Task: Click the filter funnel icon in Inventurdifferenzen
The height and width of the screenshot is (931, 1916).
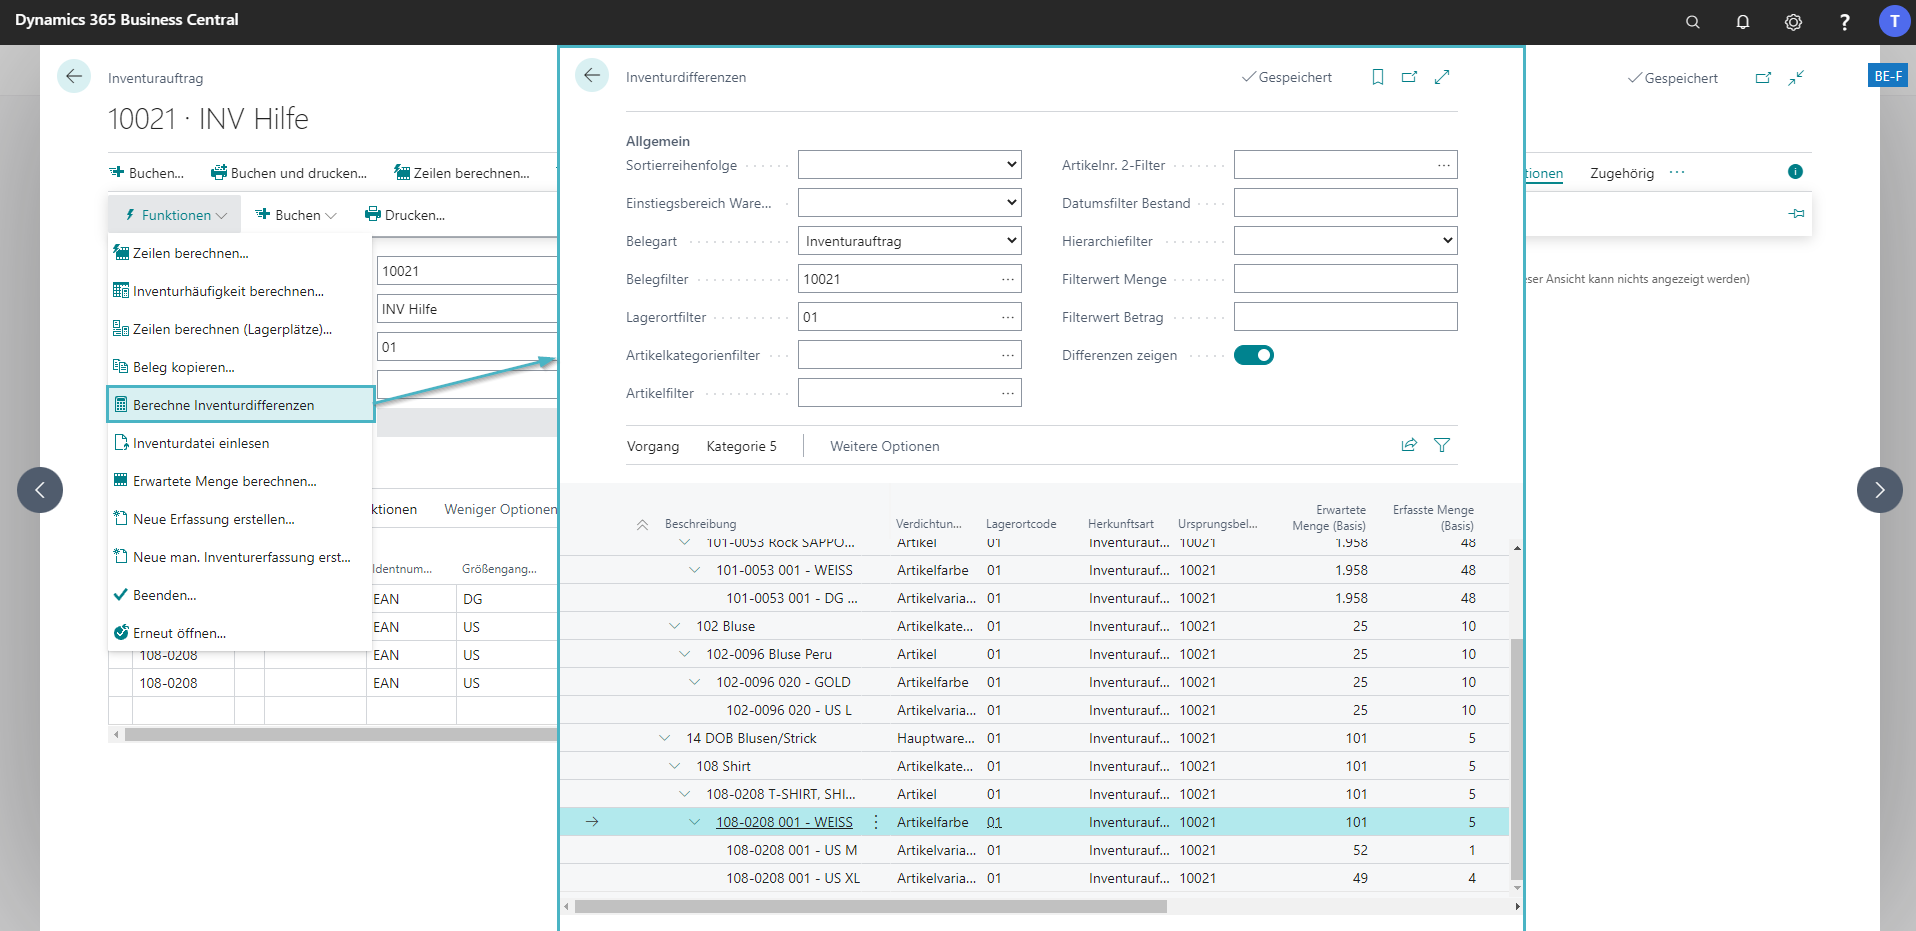Action: (x=1441, y=445)
